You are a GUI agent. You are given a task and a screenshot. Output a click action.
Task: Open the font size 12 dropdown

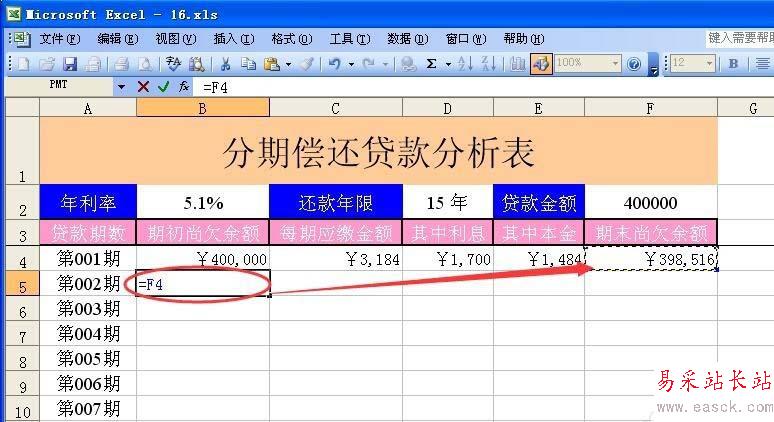(709, 63)
